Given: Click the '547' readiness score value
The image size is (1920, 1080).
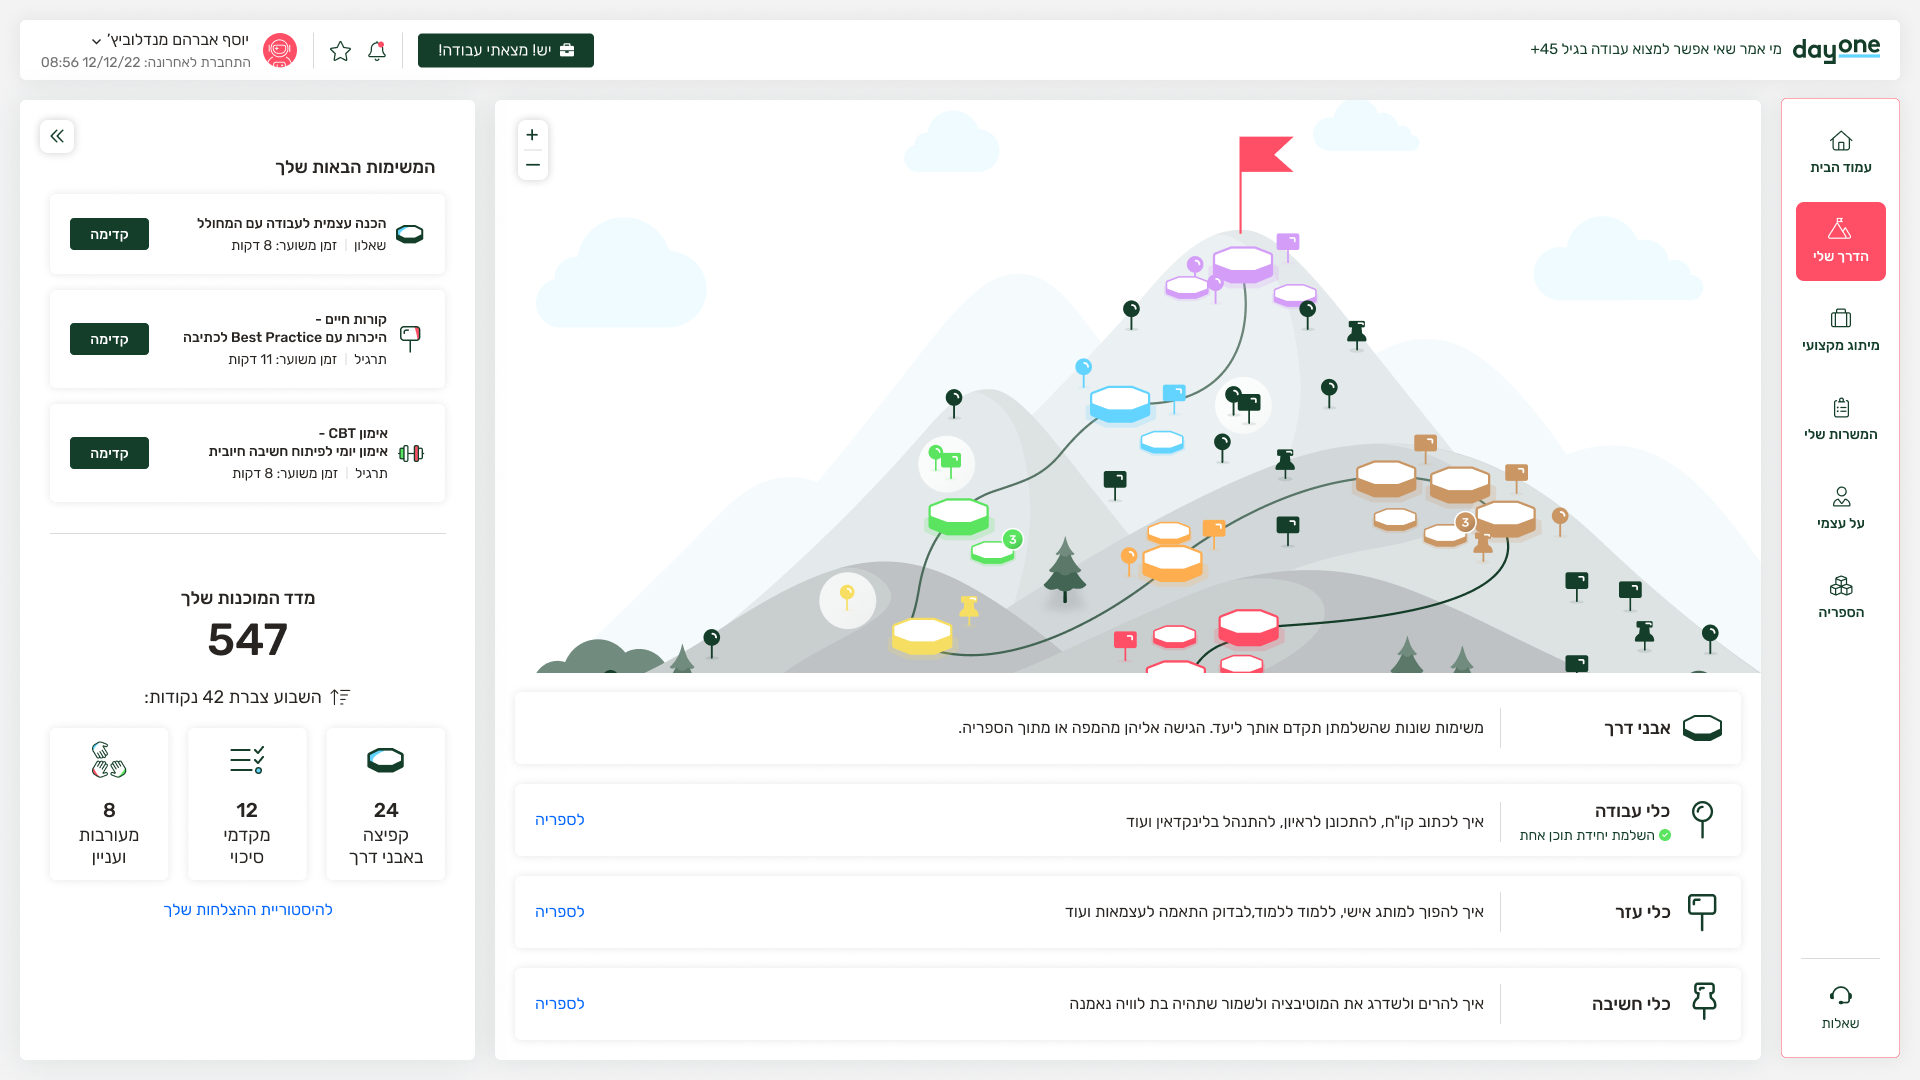Looking at the screenshot, I should tap(248, 640).
